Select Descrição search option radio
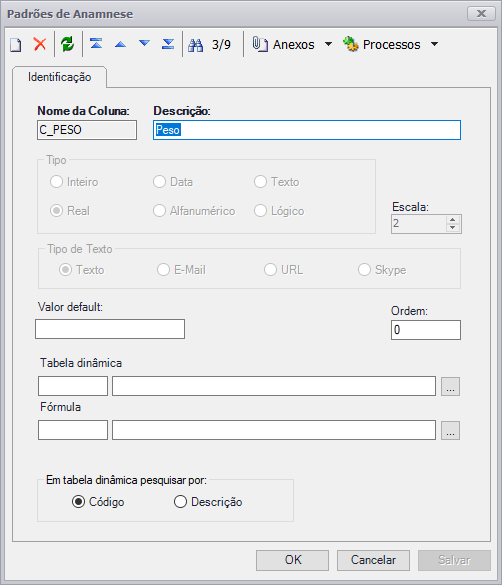Screen dimensions: 502x585 coord(180,502)
